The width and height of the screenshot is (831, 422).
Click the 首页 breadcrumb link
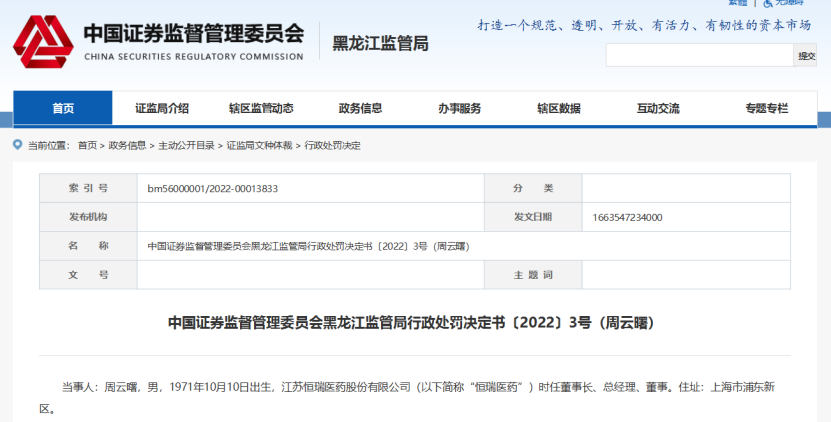(87, 145)
